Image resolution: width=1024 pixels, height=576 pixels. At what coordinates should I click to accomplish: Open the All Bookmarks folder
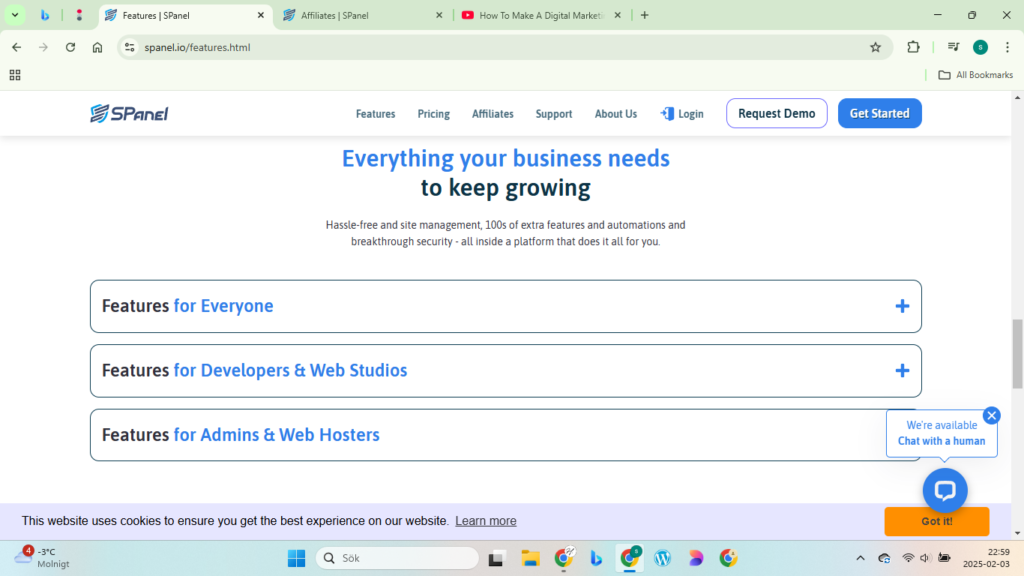pos(976,75)
